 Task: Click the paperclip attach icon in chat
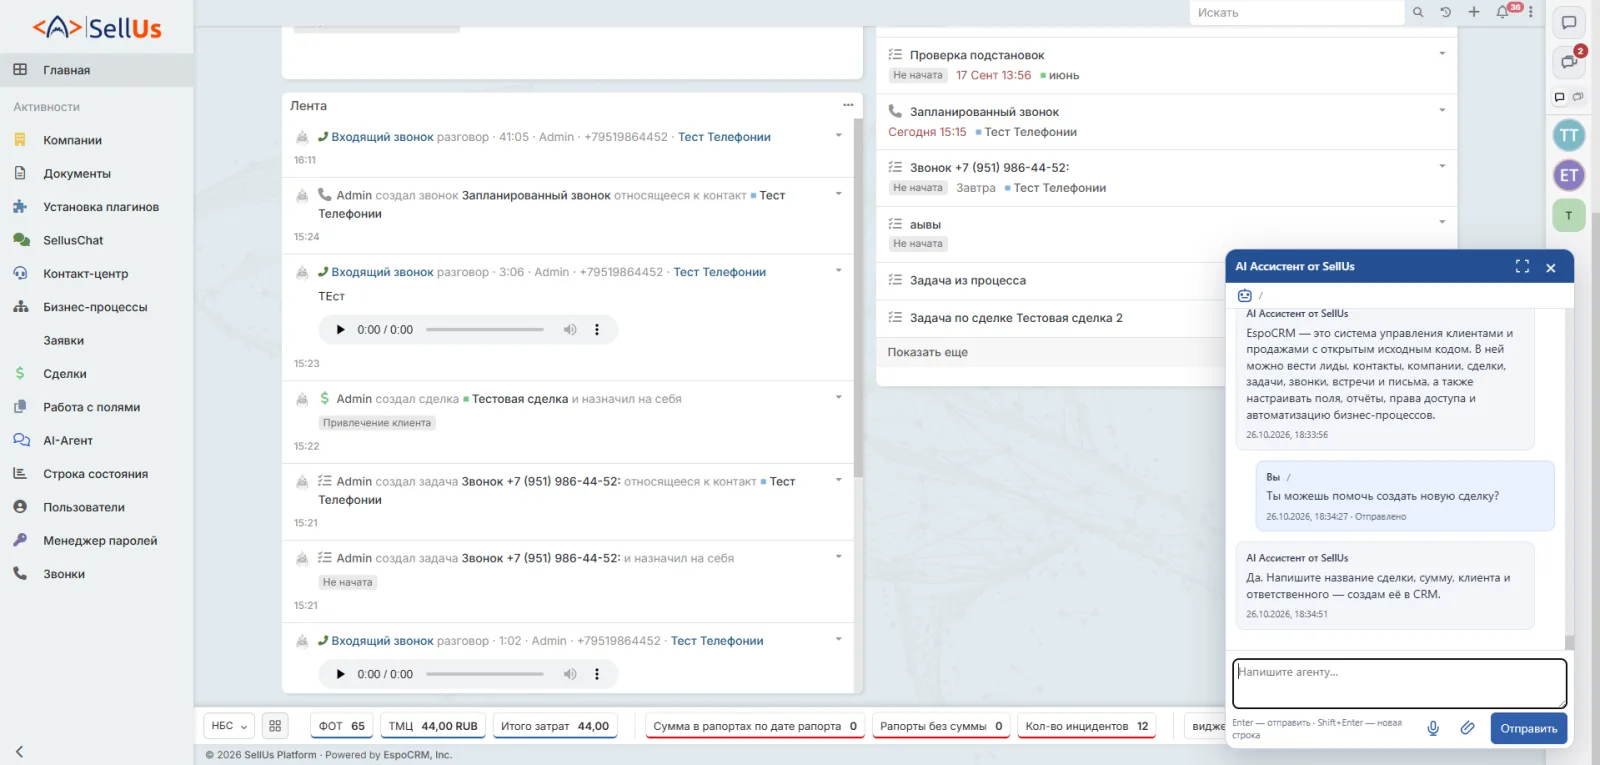[1467, 728]
